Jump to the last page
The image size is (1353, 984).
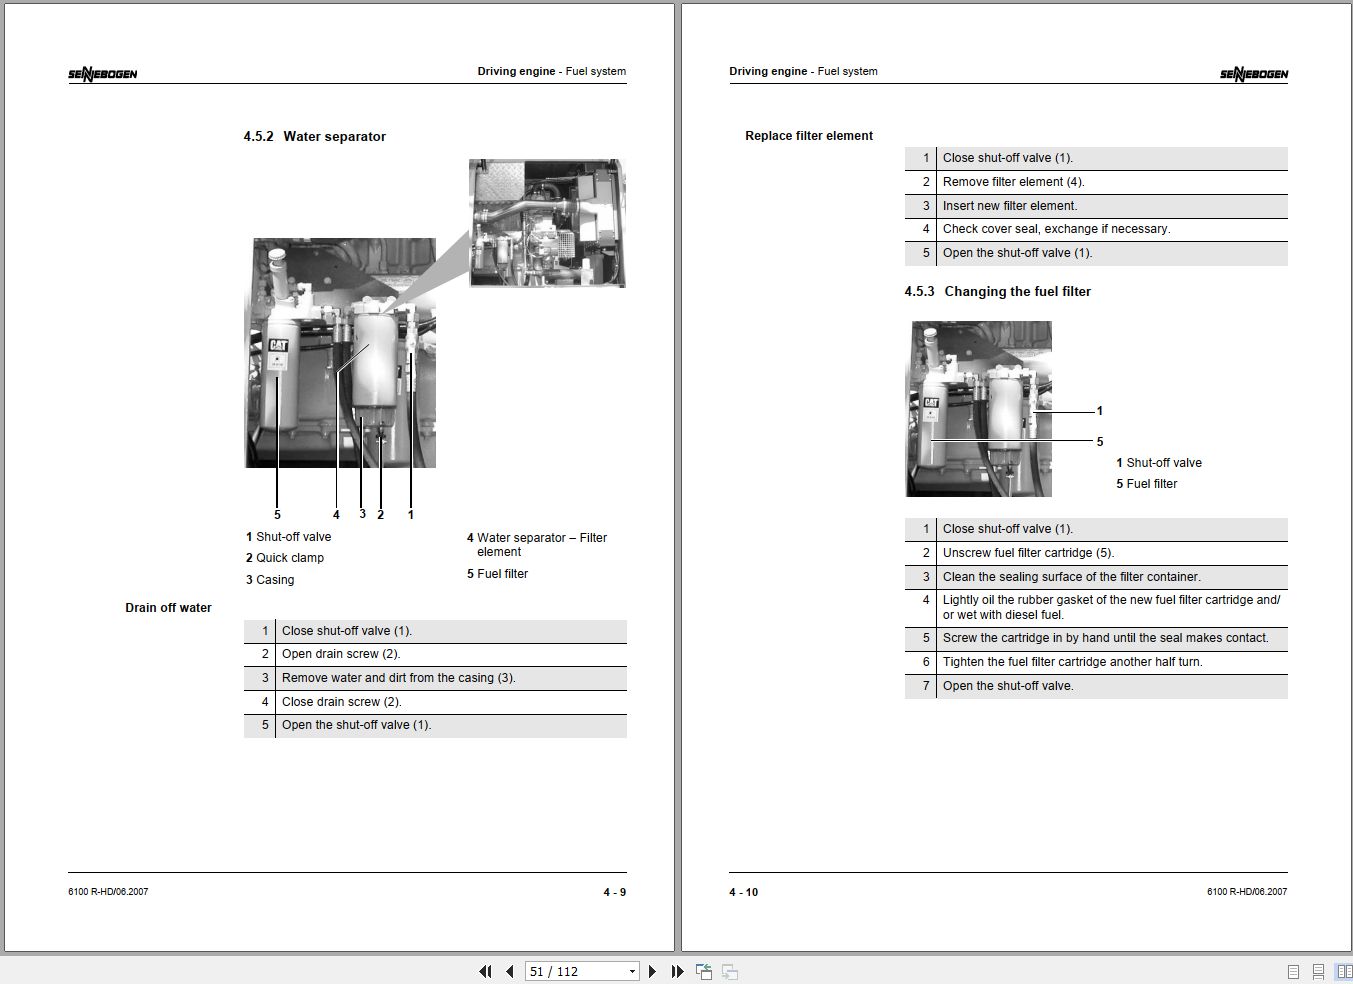point(677,971)
